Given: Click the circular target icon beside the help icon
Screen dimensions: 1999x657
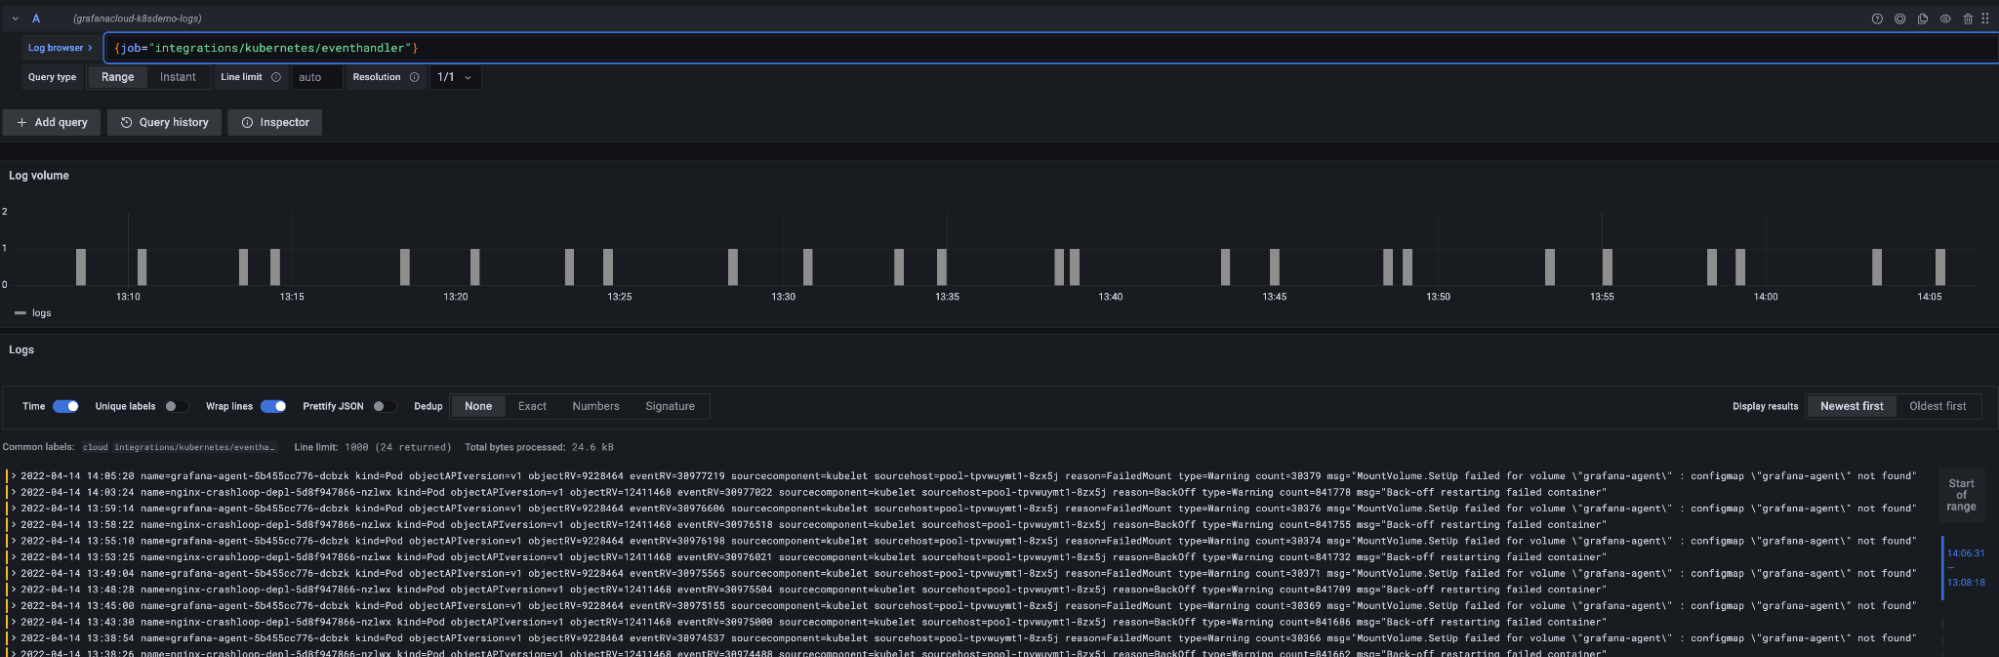Looking at the screenshot, I should [x=1900, y=19].
